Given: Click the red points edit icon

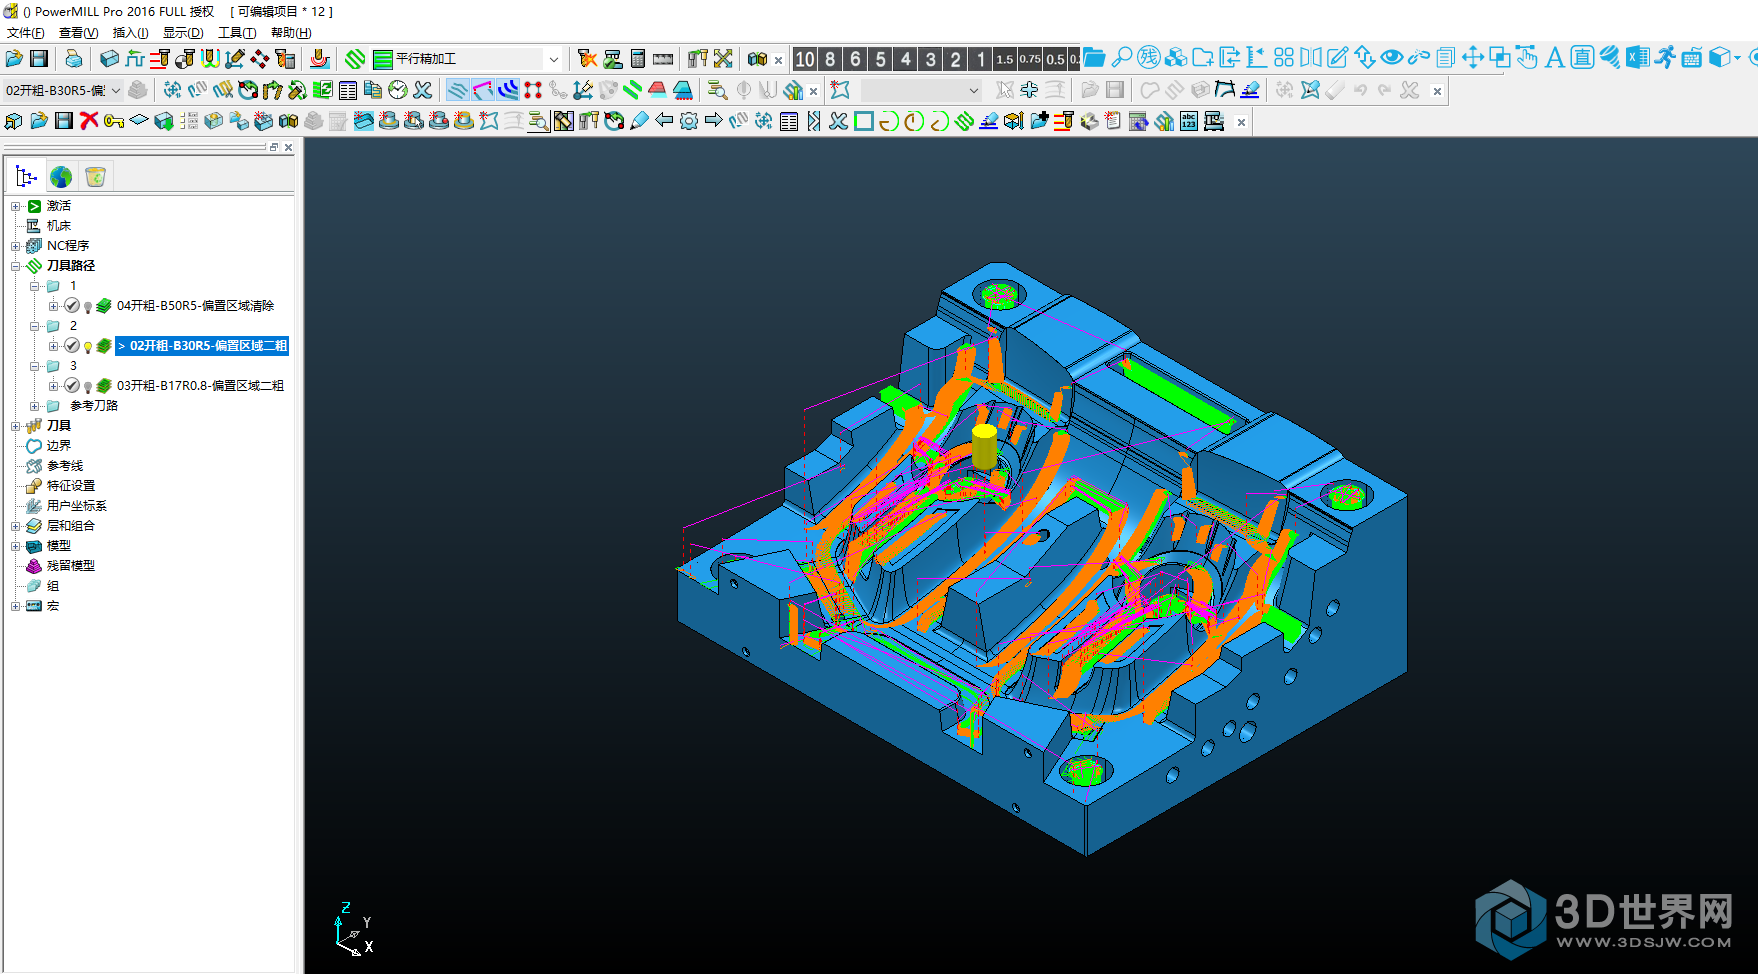Looking at the screenshot, I should (533, 90).
